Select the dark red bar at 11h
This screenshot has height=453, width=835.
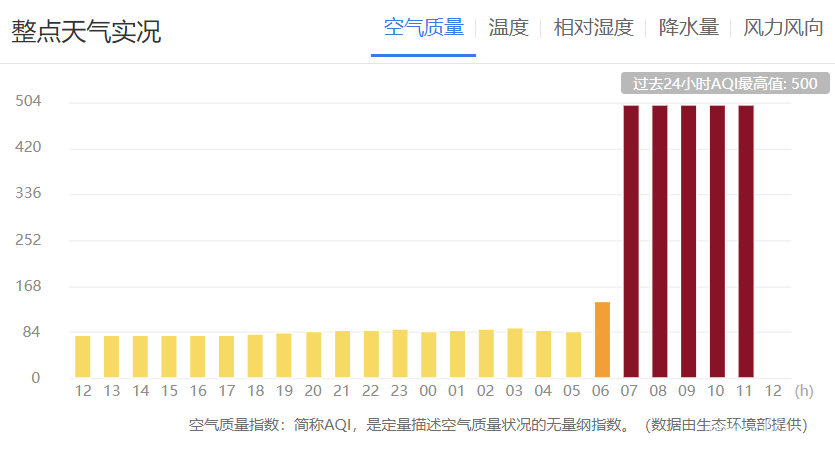coord(746,241)
